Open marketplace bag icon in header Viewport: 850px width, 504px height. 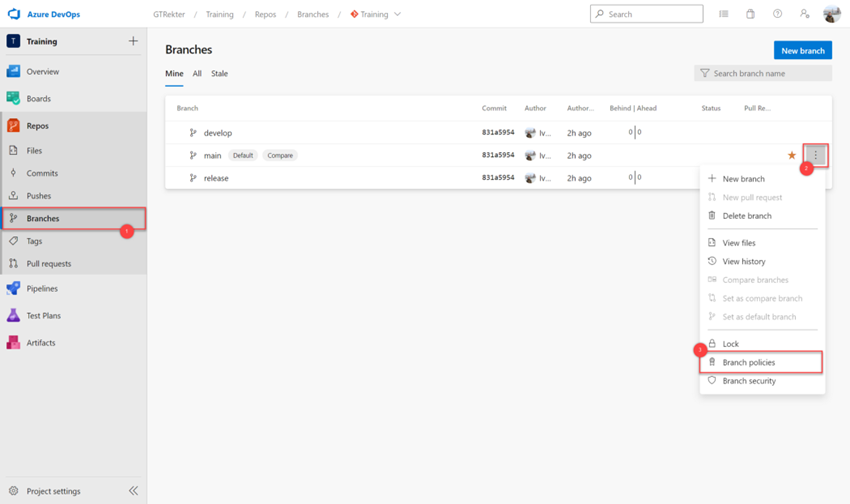[x=750, y=14]
